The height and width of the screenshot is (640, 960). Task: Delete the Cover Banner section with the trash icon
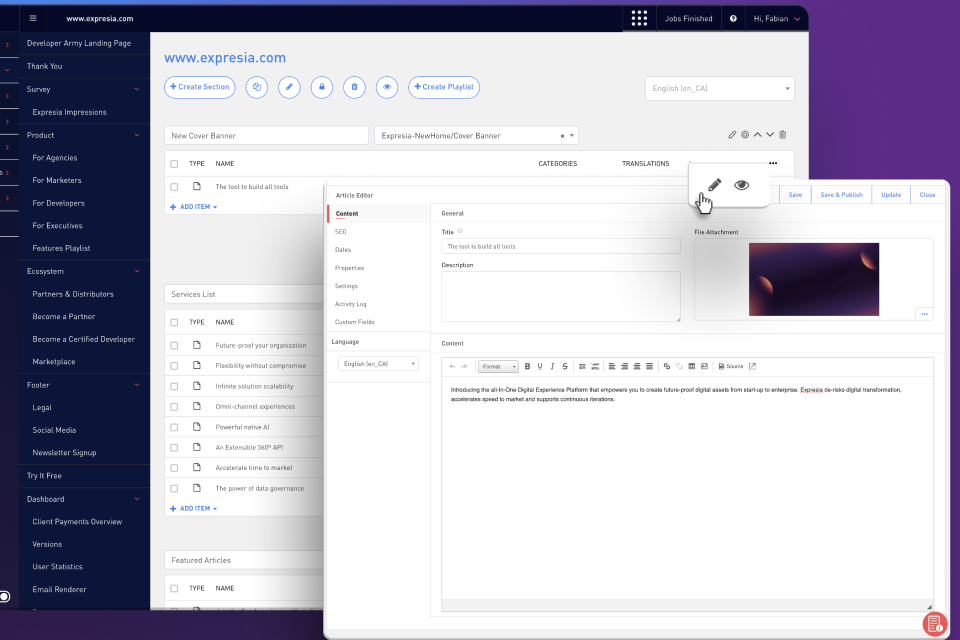[782, 135]
